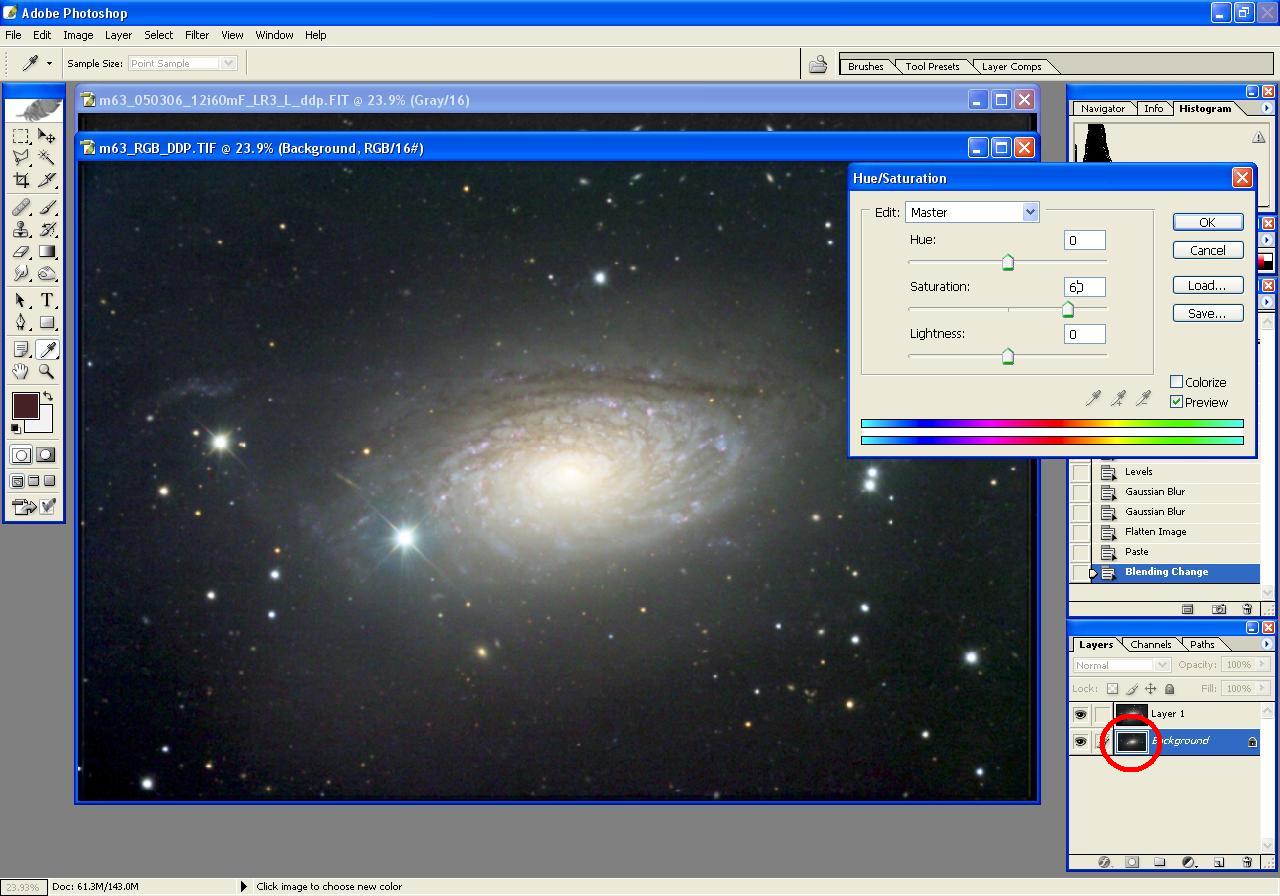1280x896 pixels.
Task: Select the Rectangle shape tool
Action: point(46,322)
